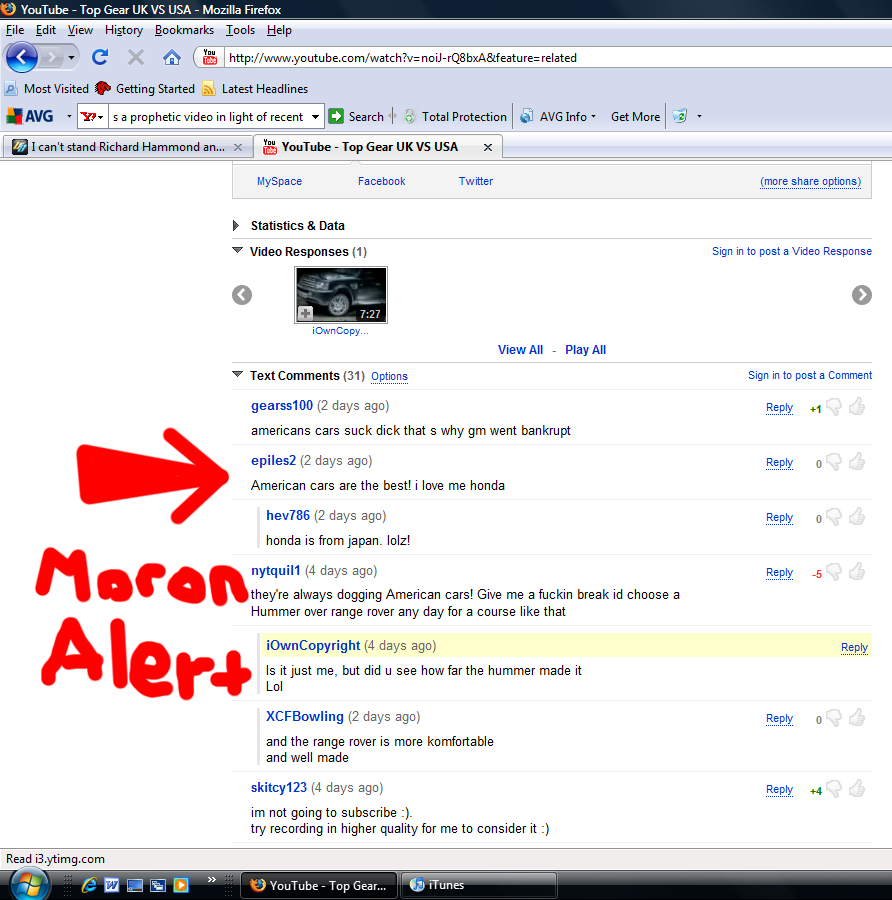Thumbs up hev786's comment
The width and height of the screenshot is (892, 900).
[857, 517]
